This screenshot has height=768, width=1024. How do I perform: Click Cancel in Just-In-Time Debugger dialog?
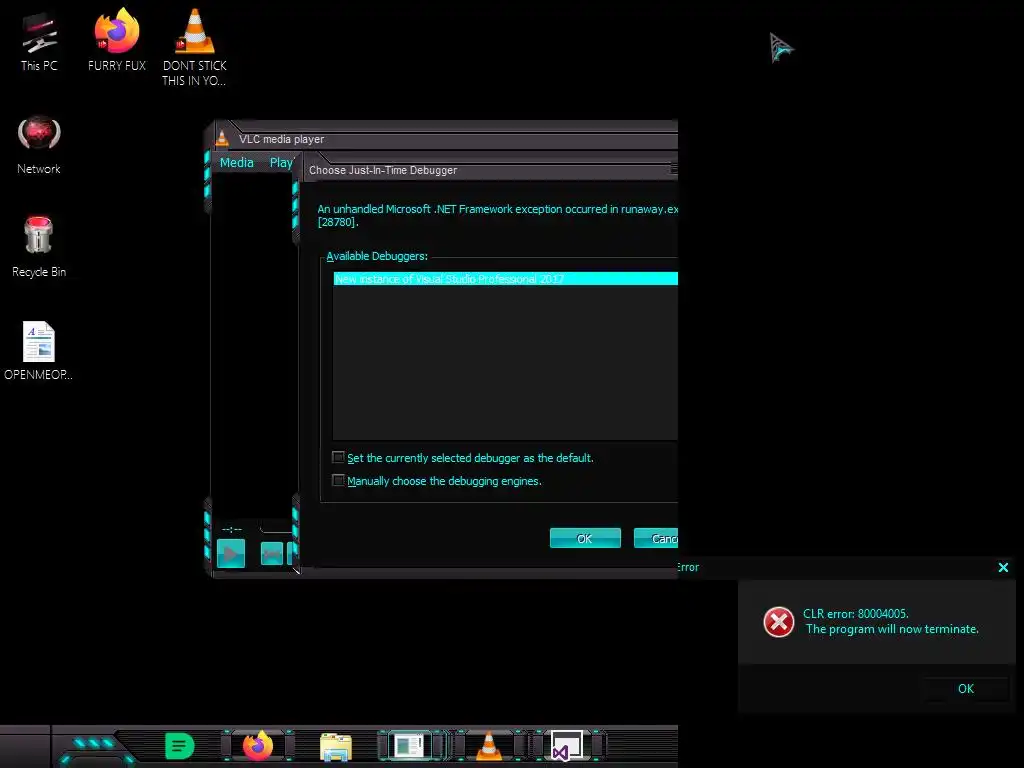click(x=656, y=538)
